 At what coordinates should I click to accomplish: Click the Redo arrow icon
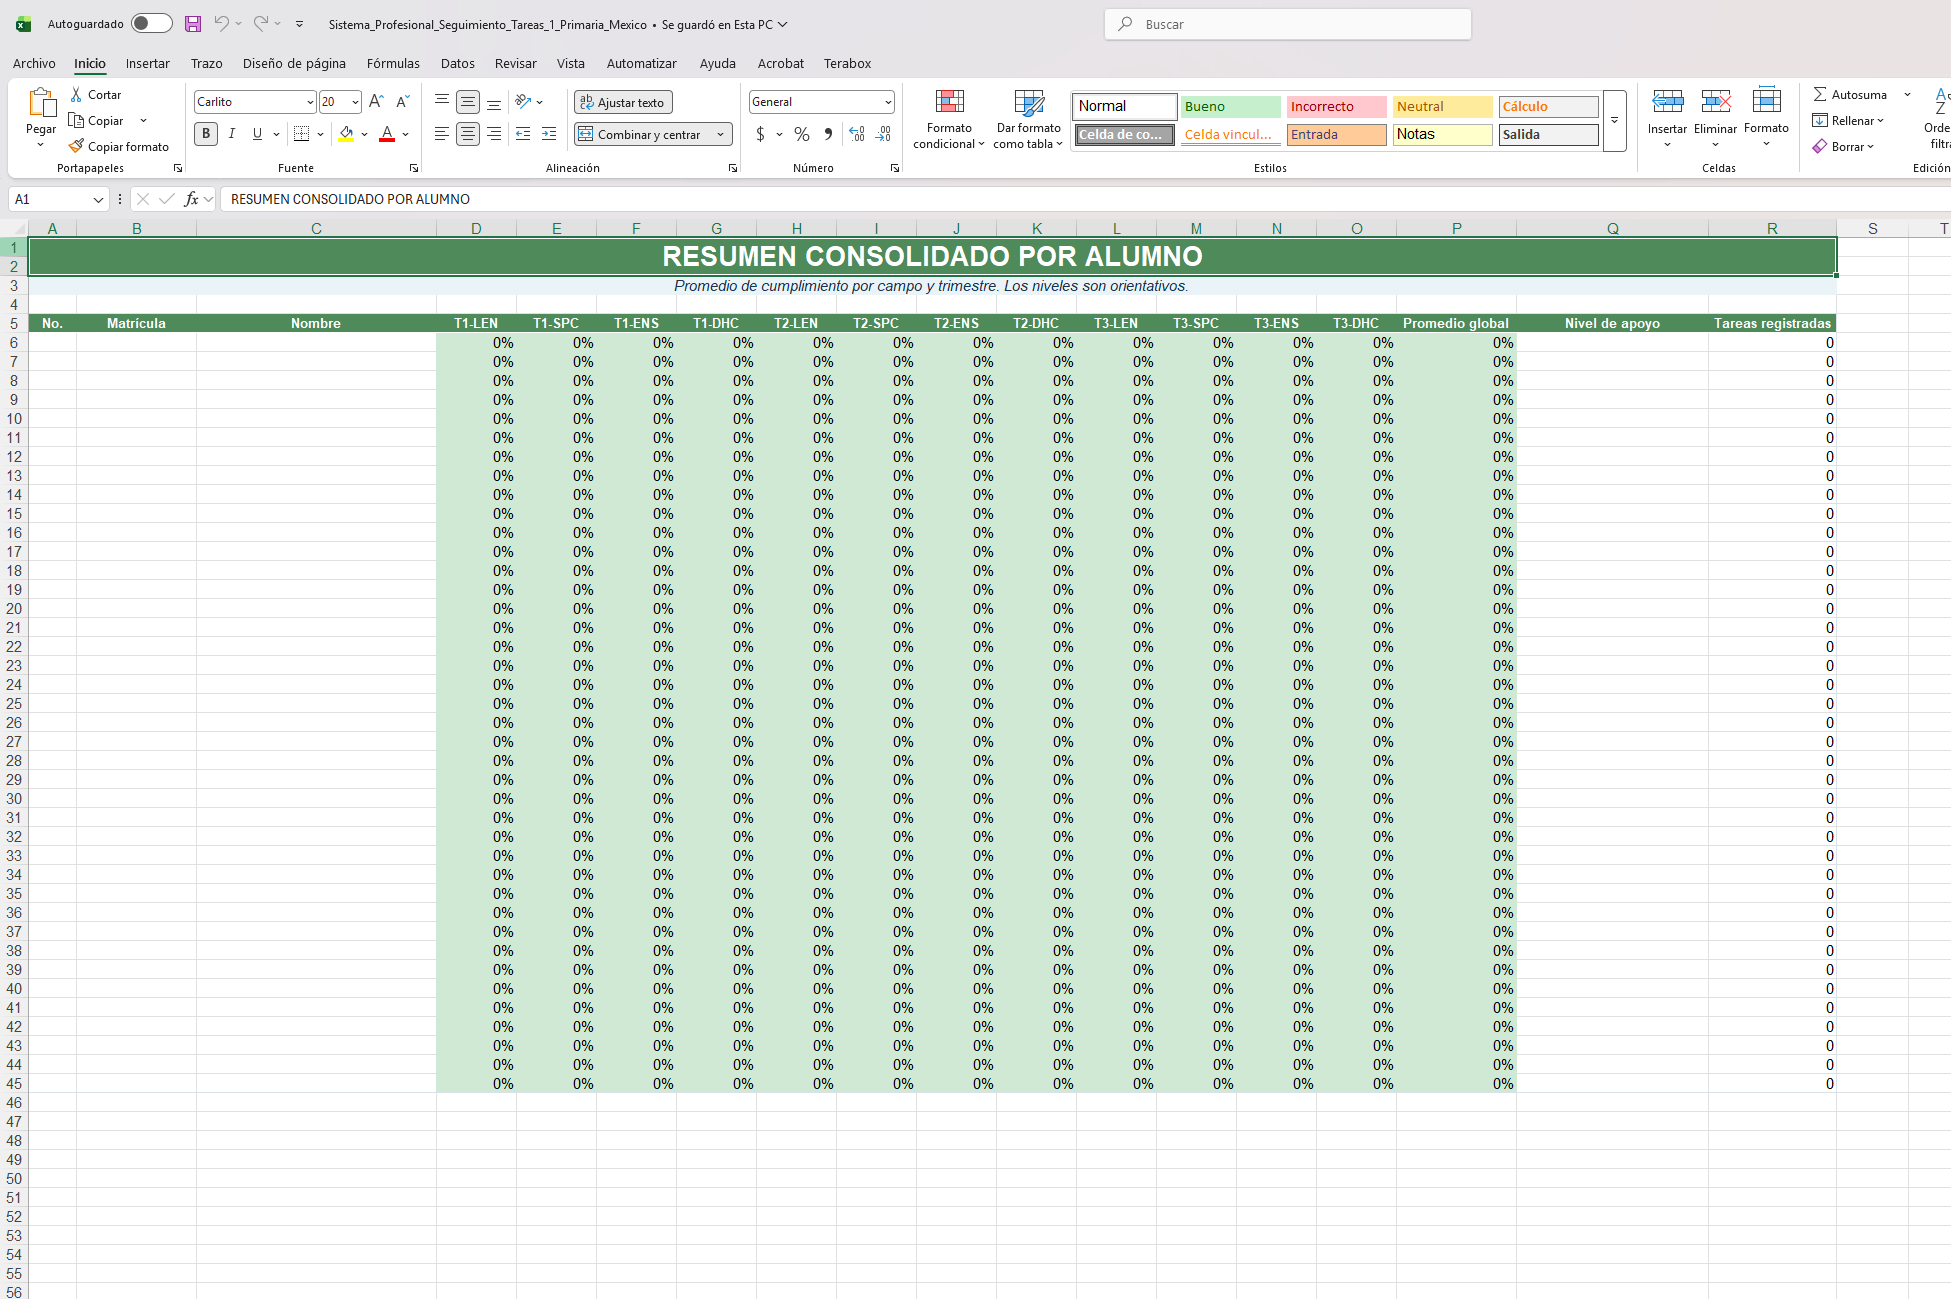(x=260, y=23)
